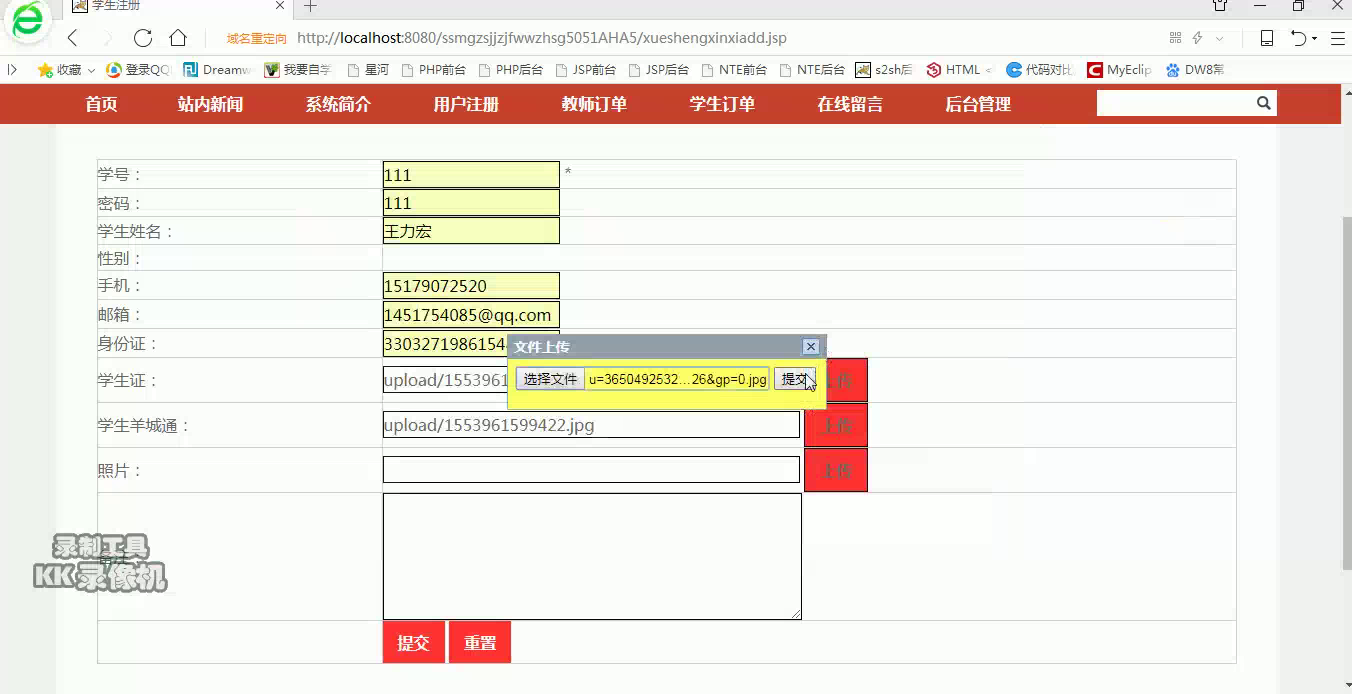Image resolution: width=1352 pixels, height=694 pixels.
Task: Open the JSP前台 bookmark
Action: [x=586, y=70]
